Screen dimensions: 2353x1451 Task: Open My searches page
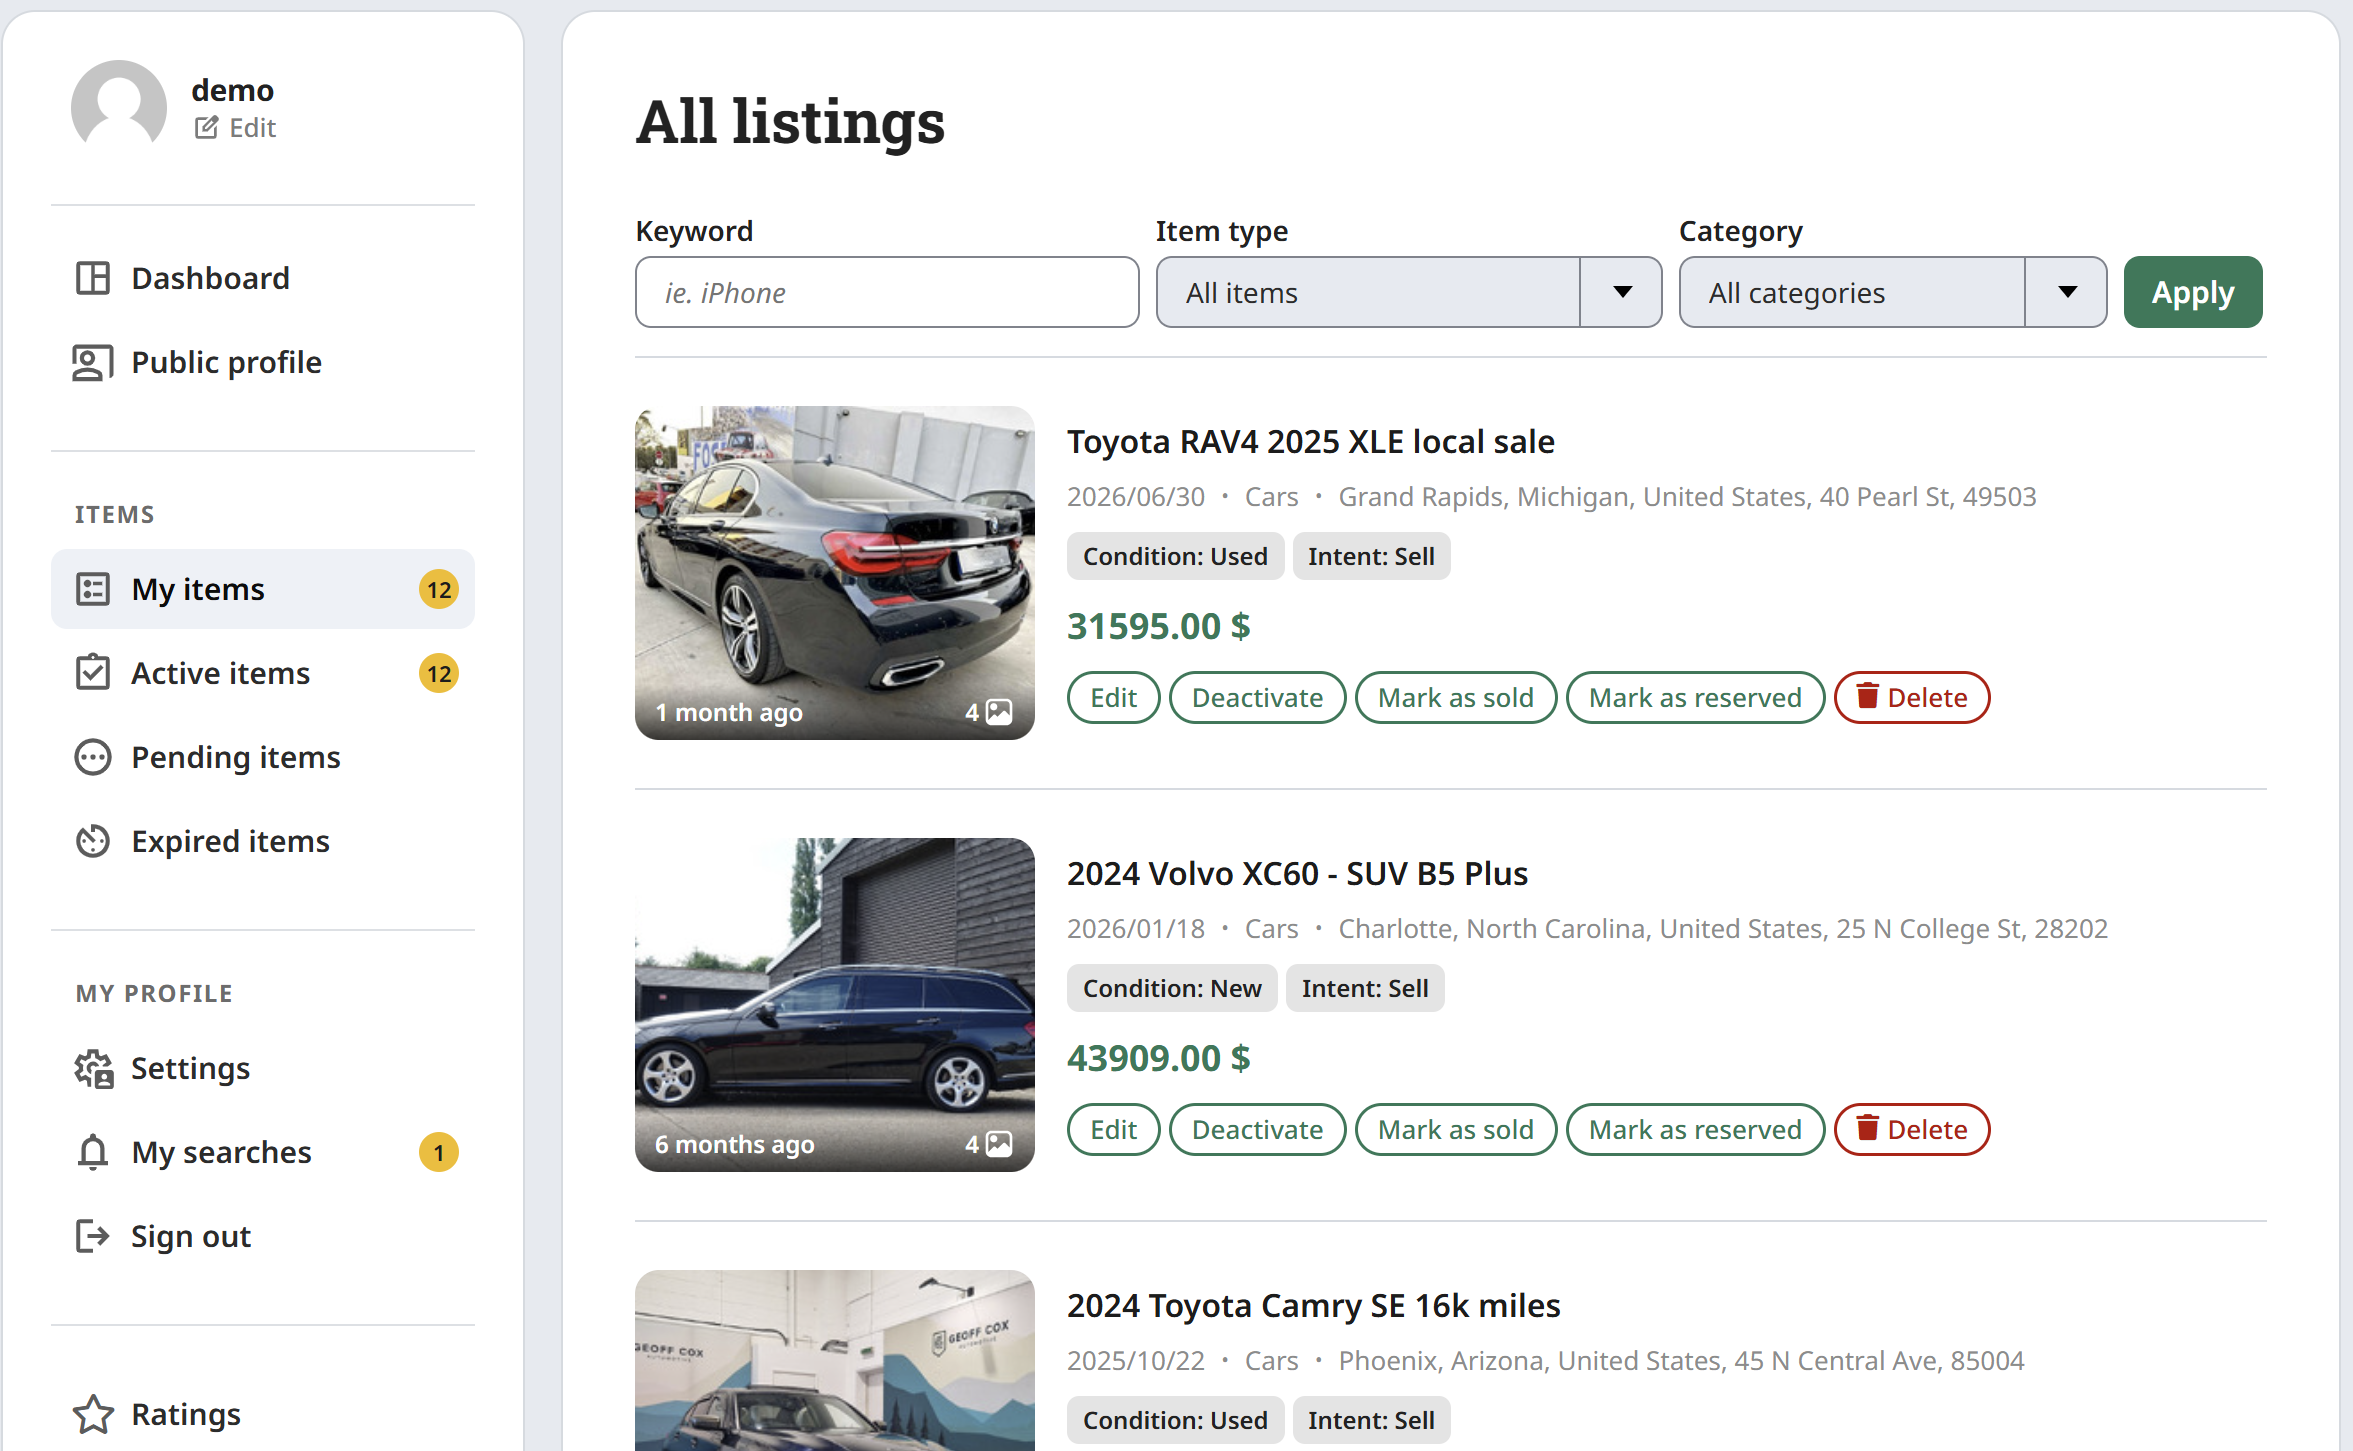263,1152
